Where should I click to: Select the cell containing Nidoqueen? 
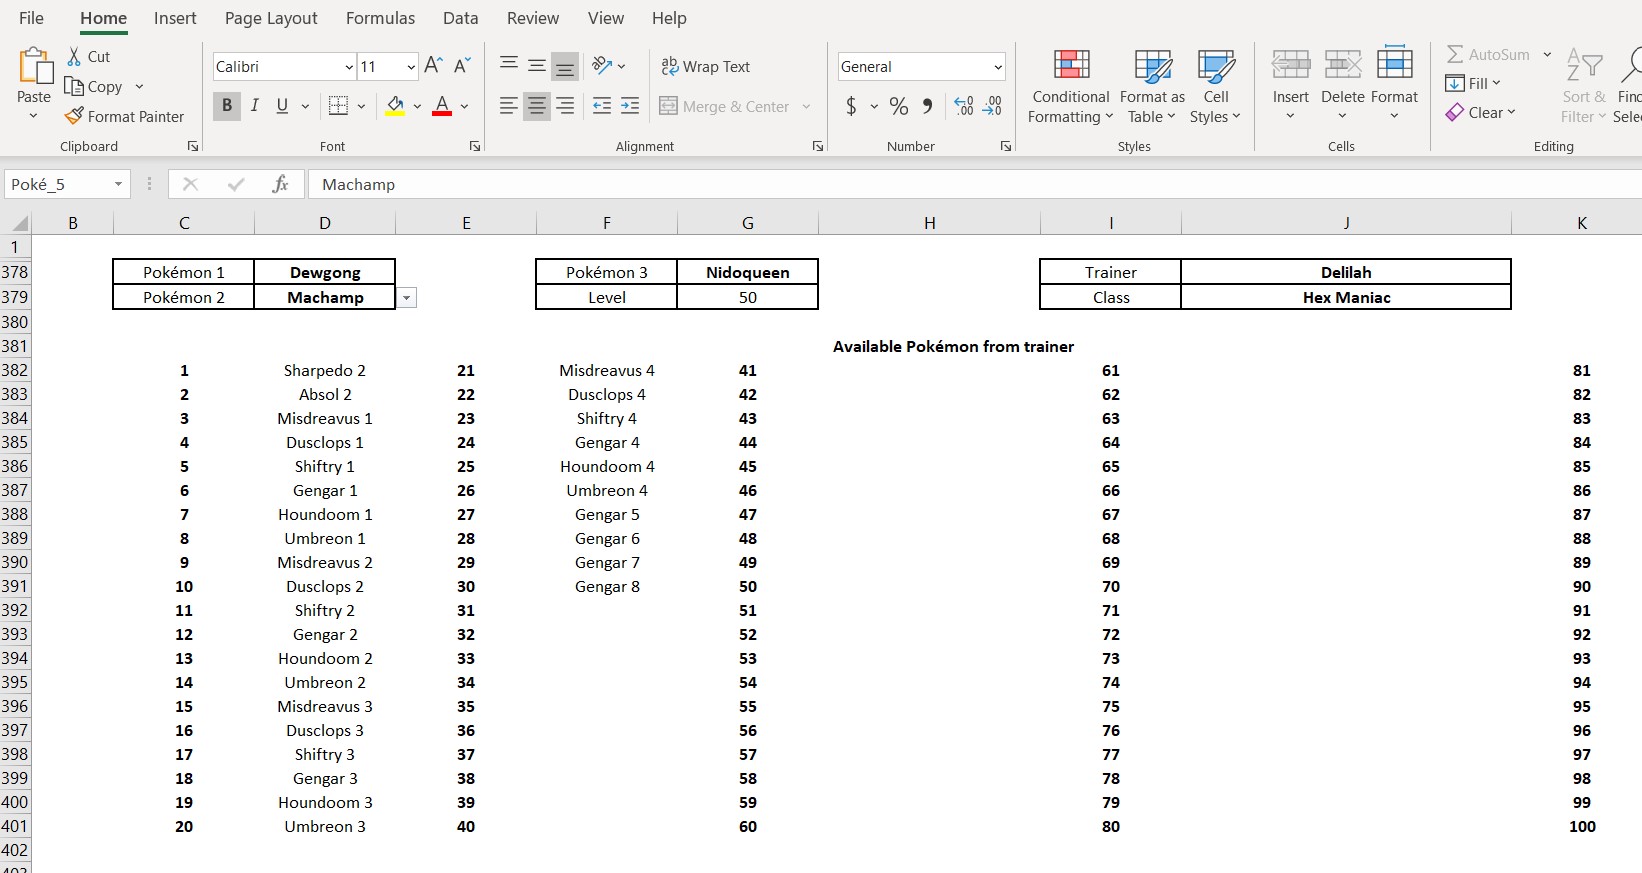748,272
